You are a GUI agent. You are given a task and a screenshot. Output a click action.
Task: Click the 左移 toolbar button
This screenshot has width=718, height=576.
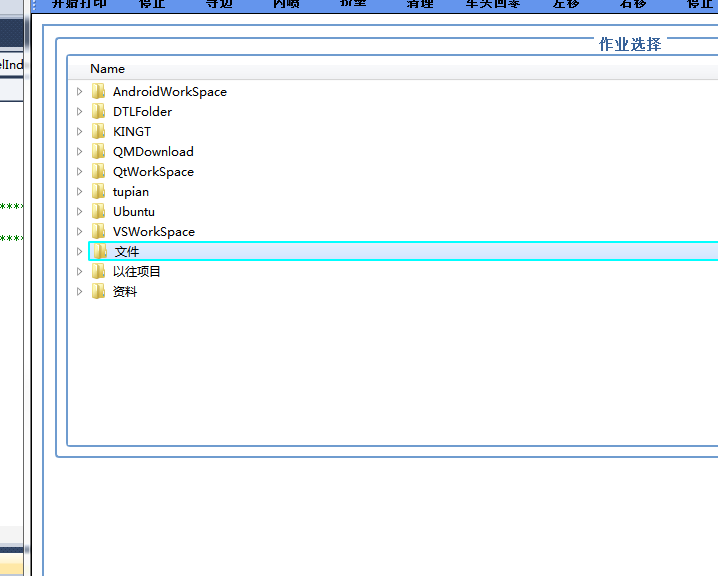coord(566,4)
